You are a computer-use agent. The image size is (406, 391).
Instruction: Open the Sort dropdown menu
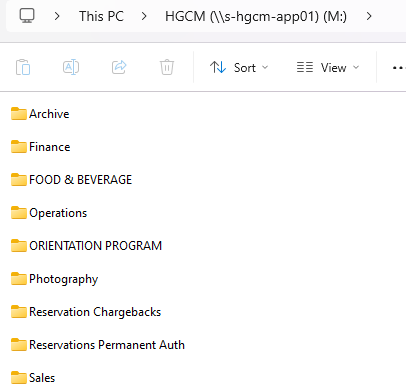pyautogui.click(x=239, y=68)
